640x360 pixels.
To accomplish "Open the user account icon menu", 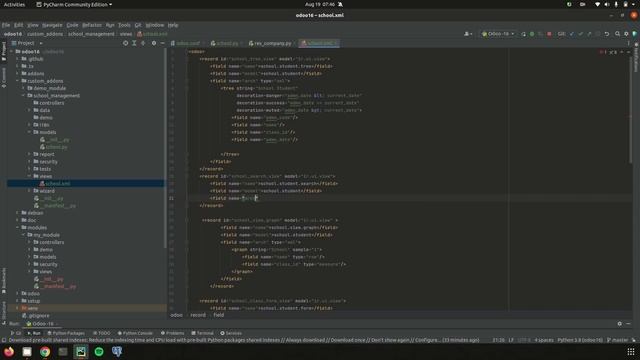I will coord(468,34).
